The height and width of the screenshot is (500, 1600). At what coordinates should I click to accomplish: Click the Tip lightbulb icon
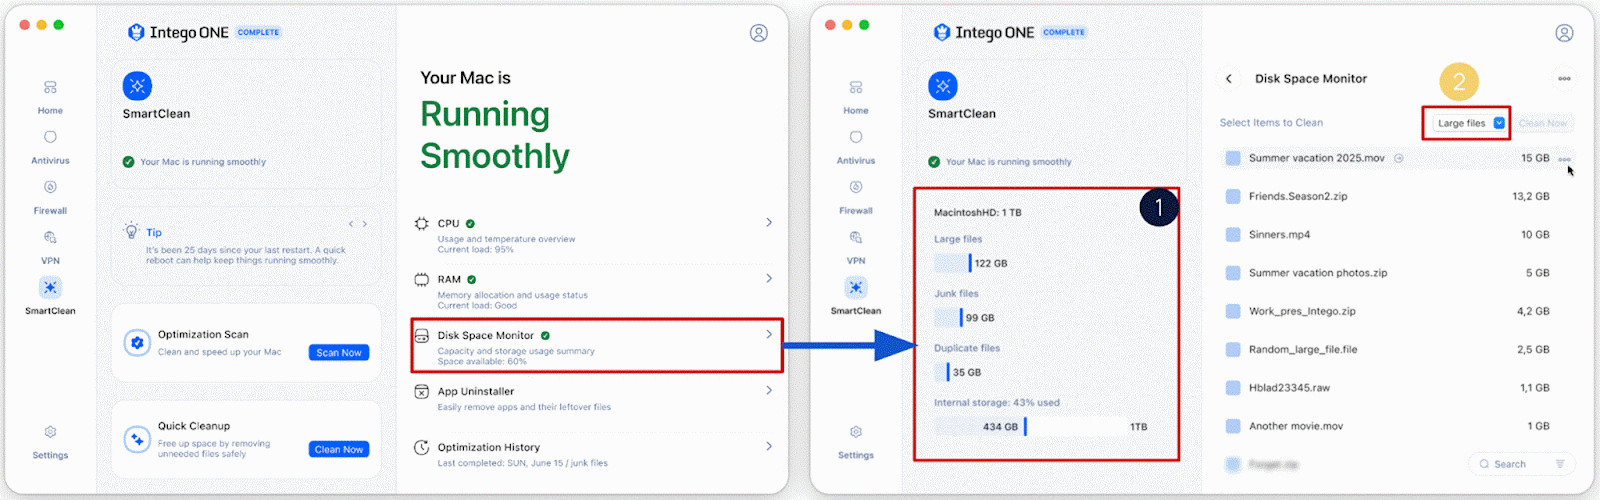(131, 231)
